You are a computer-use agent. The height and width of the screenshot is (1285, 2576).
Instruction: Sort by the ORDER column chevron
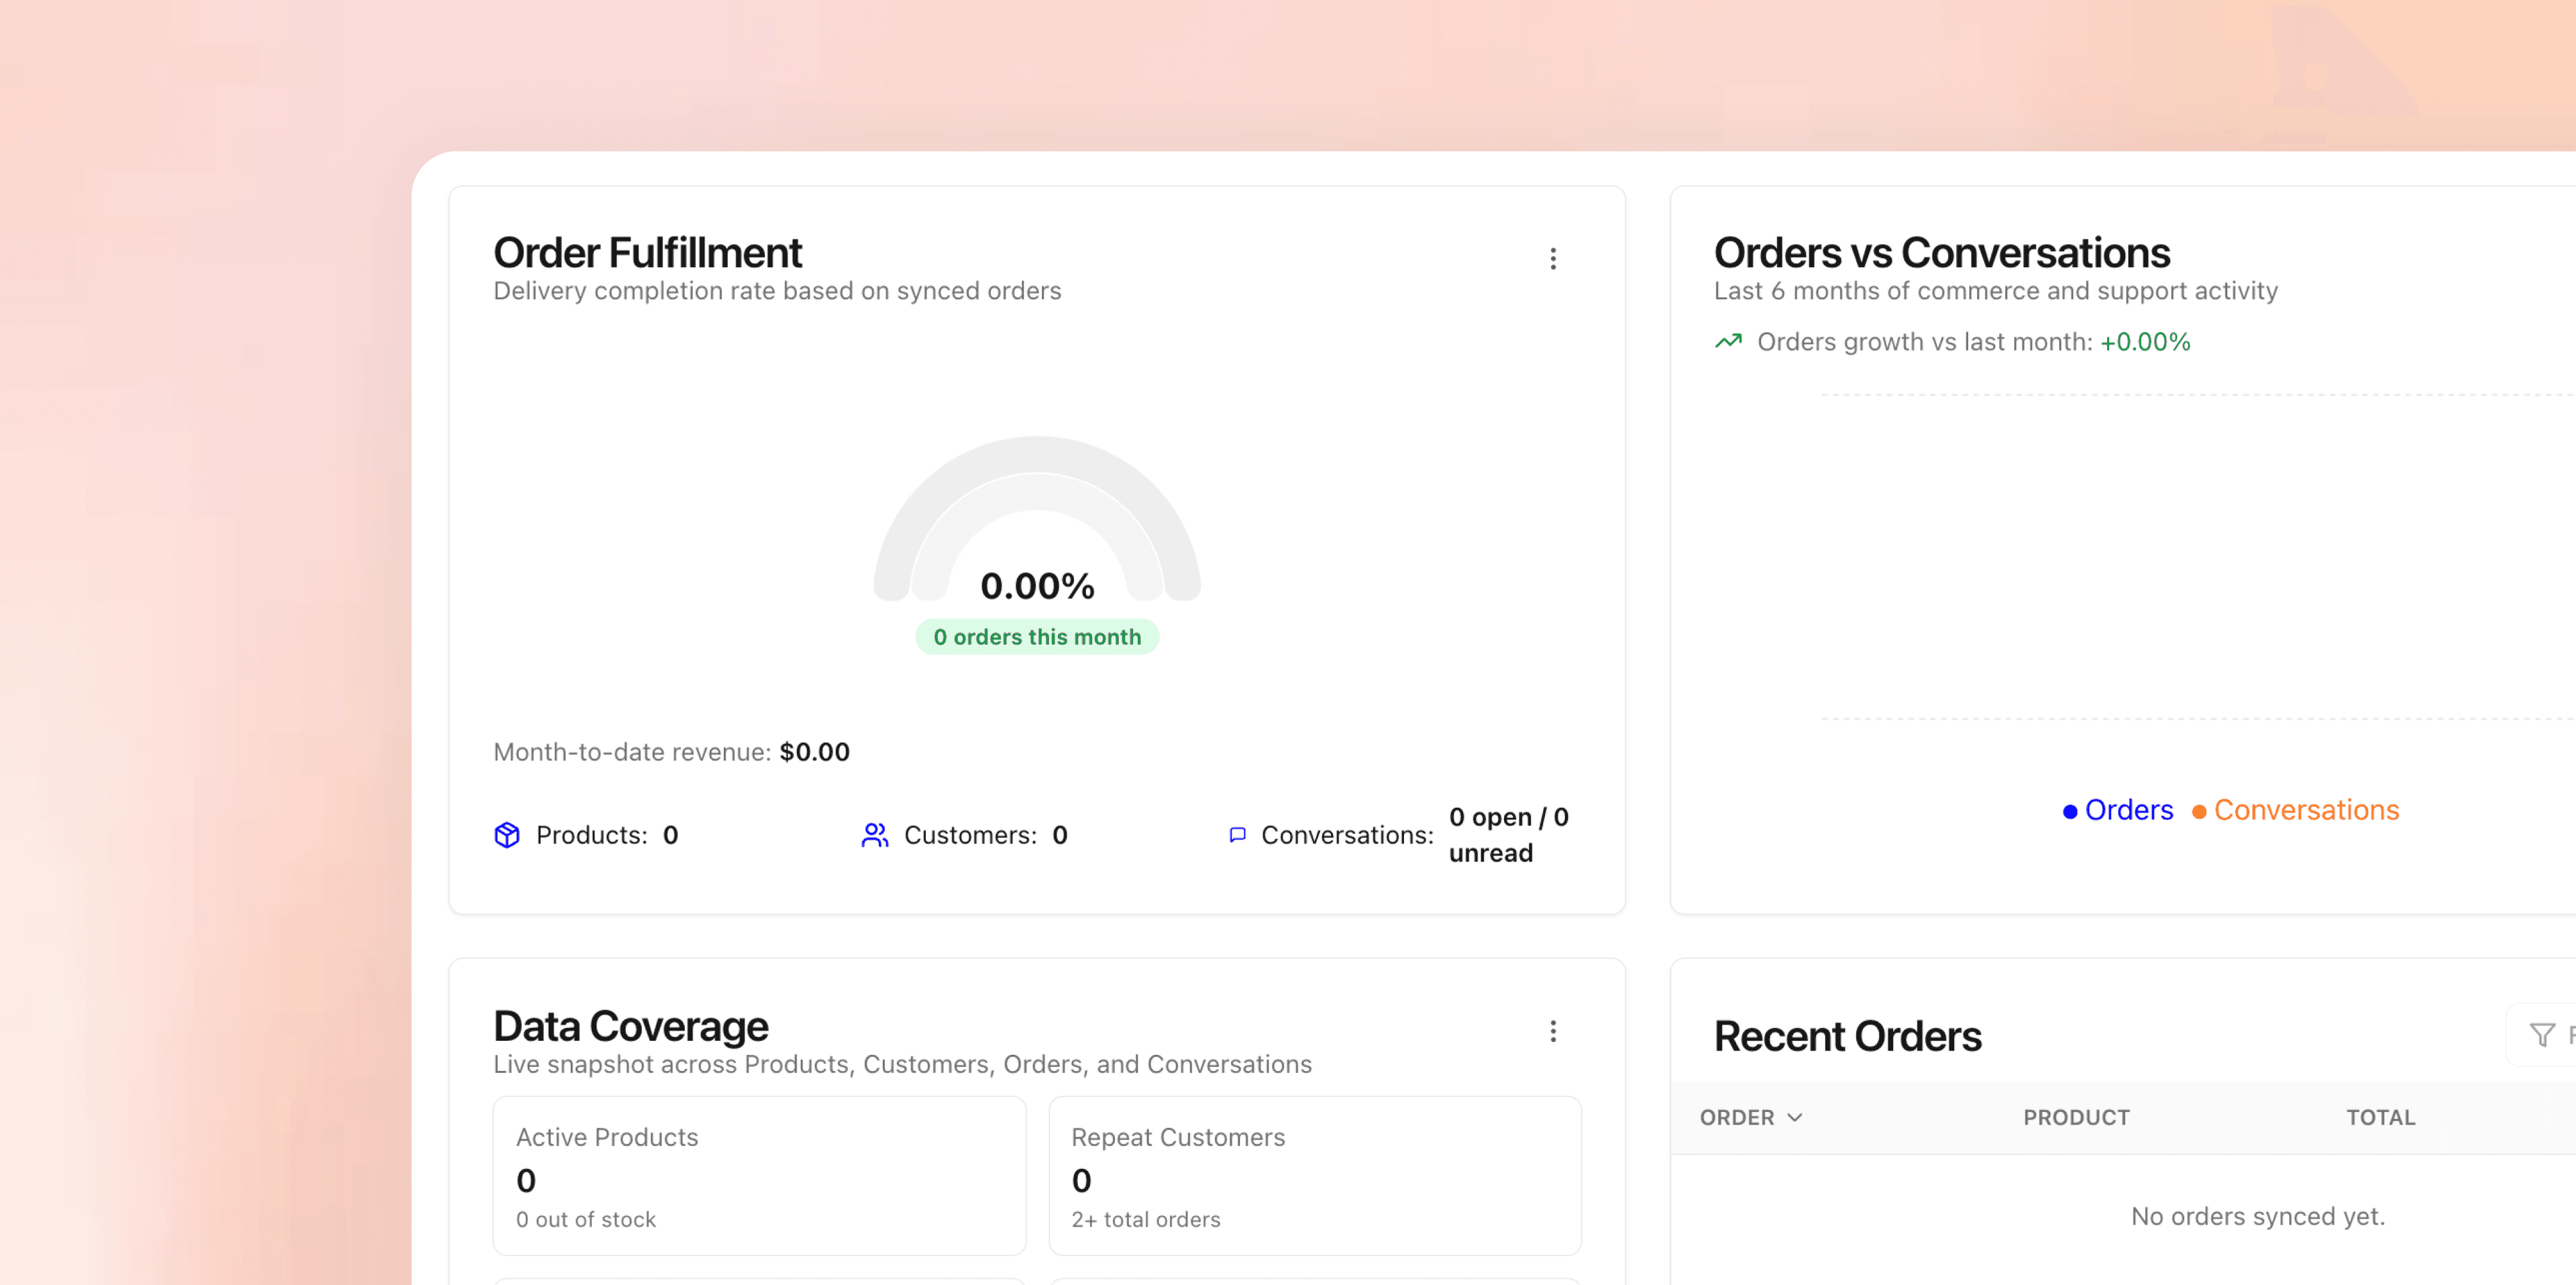(x=1795, y=1117)
